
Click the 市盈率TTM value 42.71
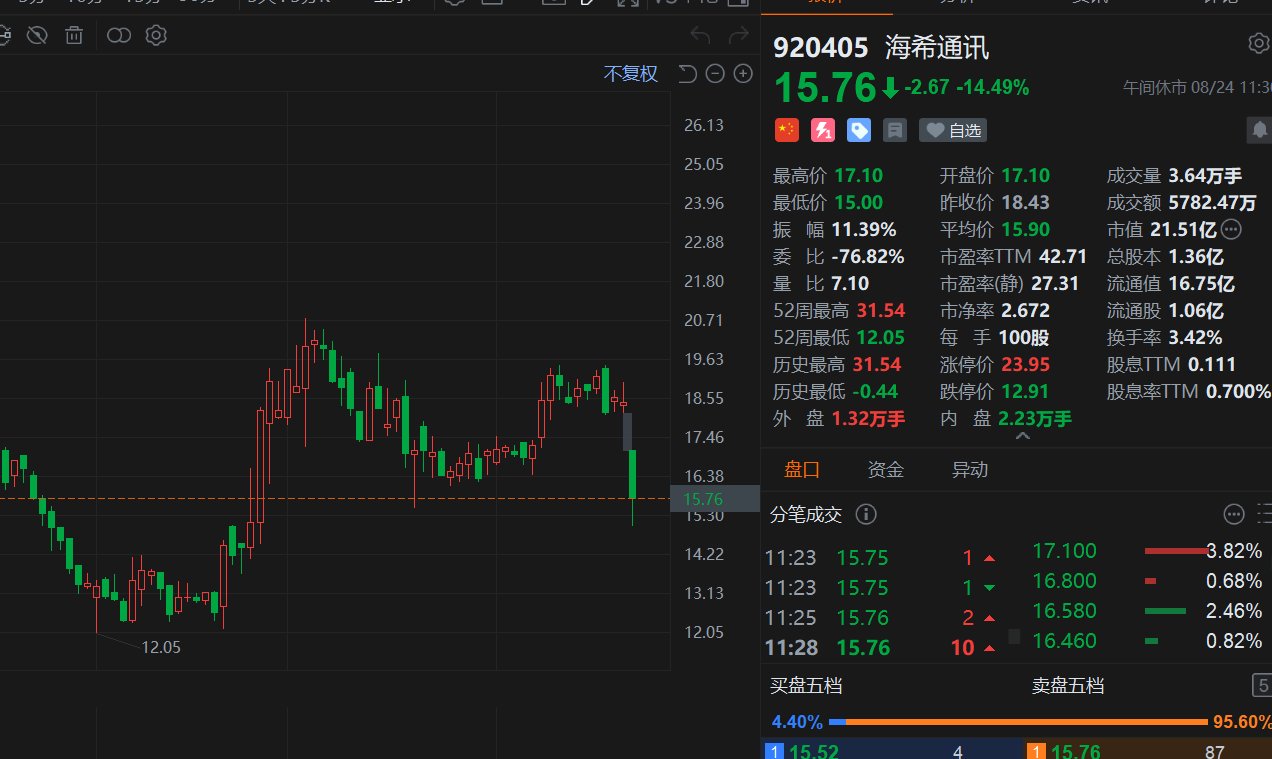(1061, 256)
